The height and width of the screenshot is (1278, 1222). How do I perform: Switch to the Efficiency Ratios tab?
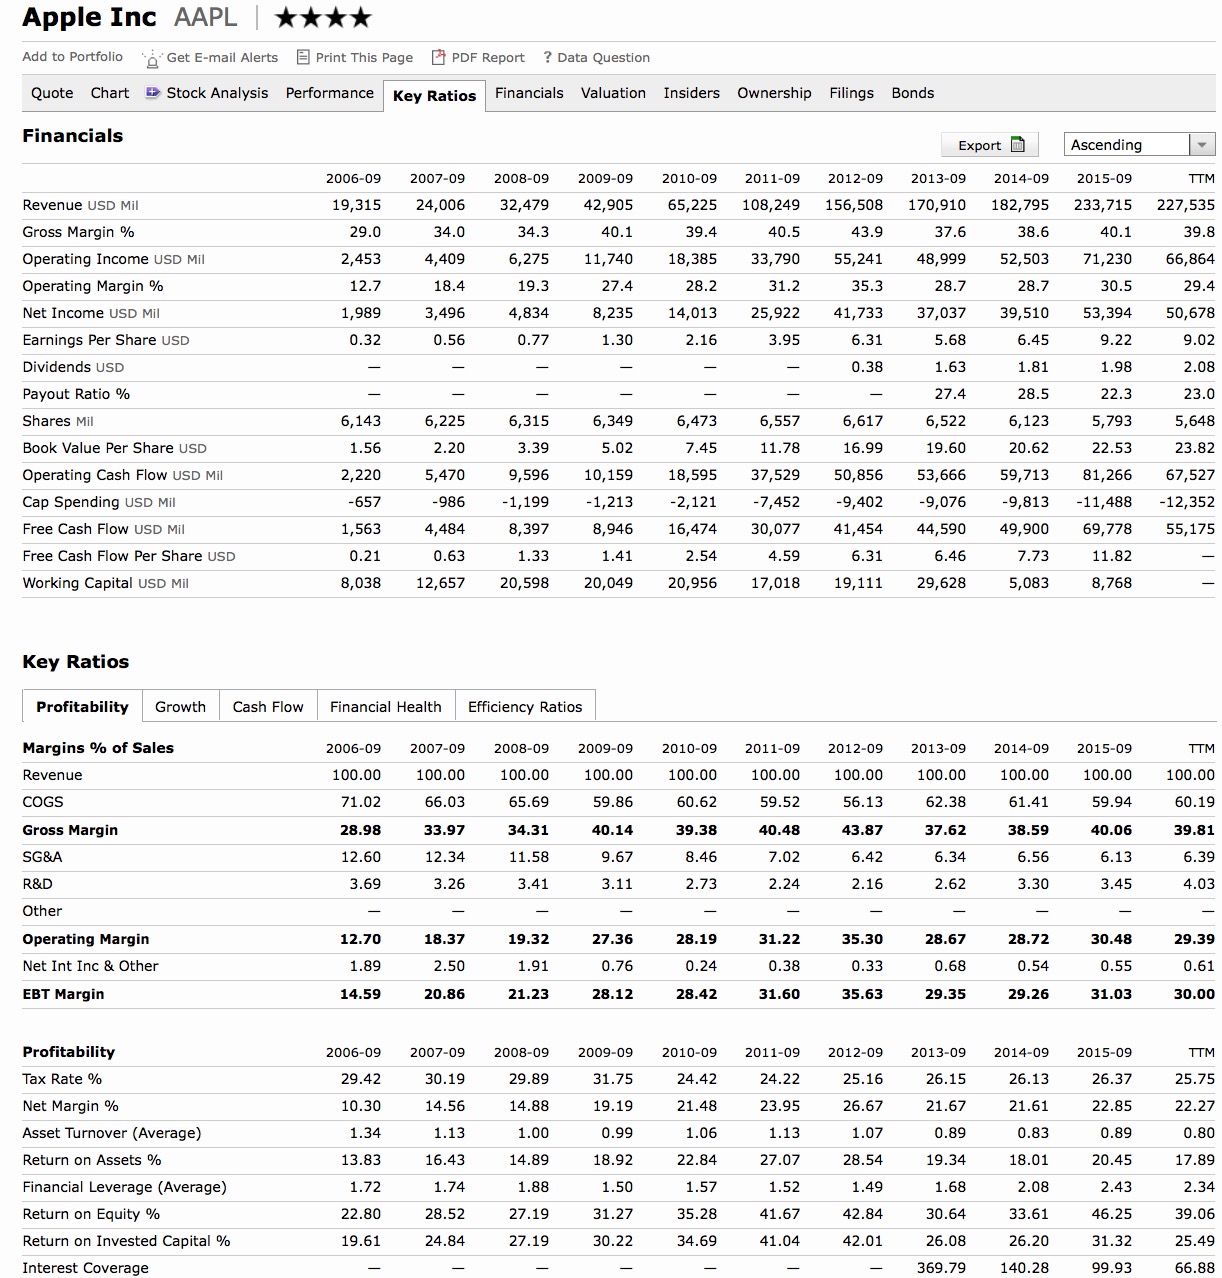[x=525, y=706]
